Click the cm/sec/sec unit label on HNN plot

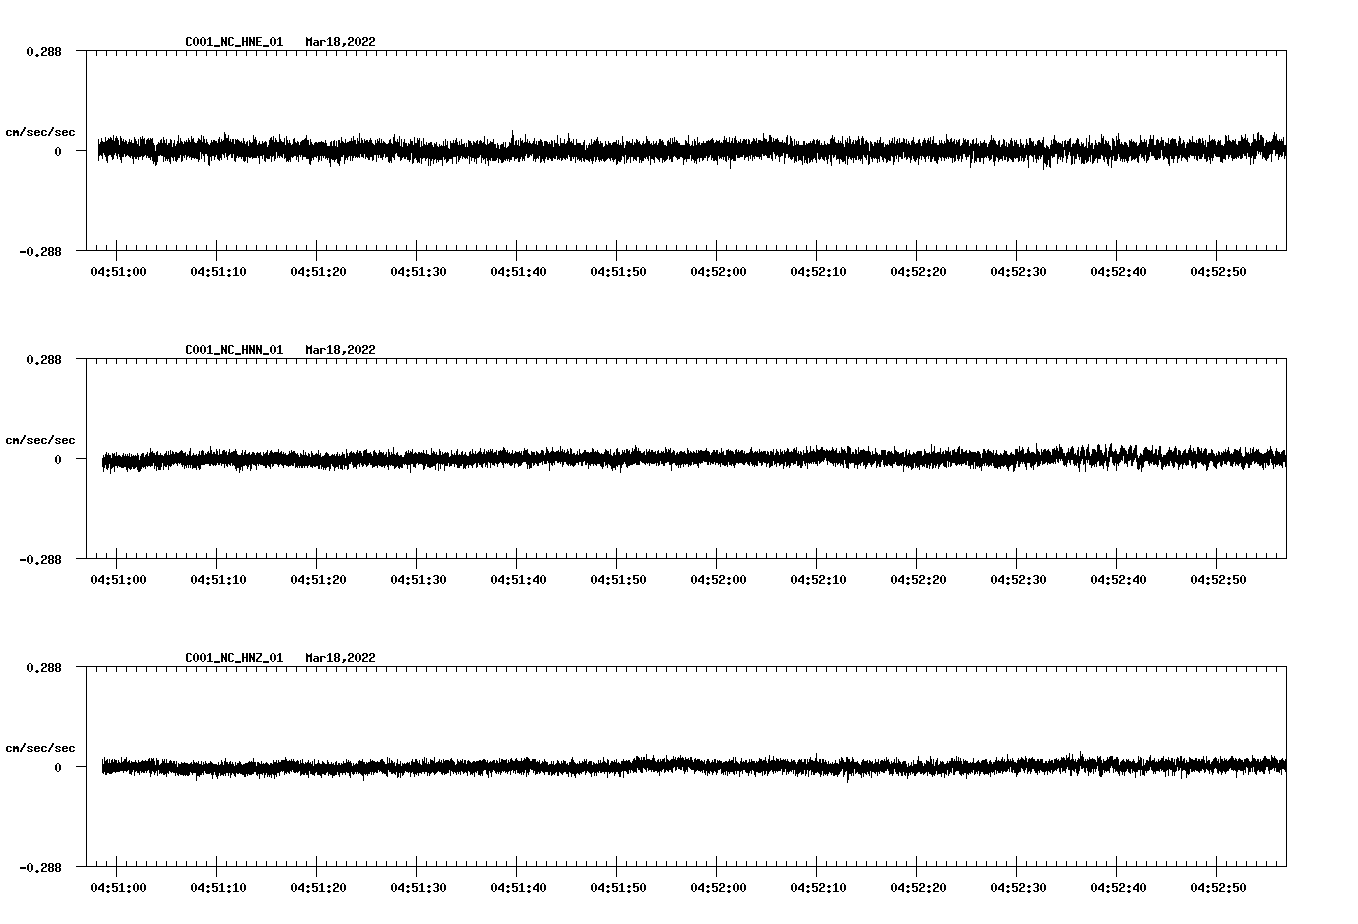(41, 440)
